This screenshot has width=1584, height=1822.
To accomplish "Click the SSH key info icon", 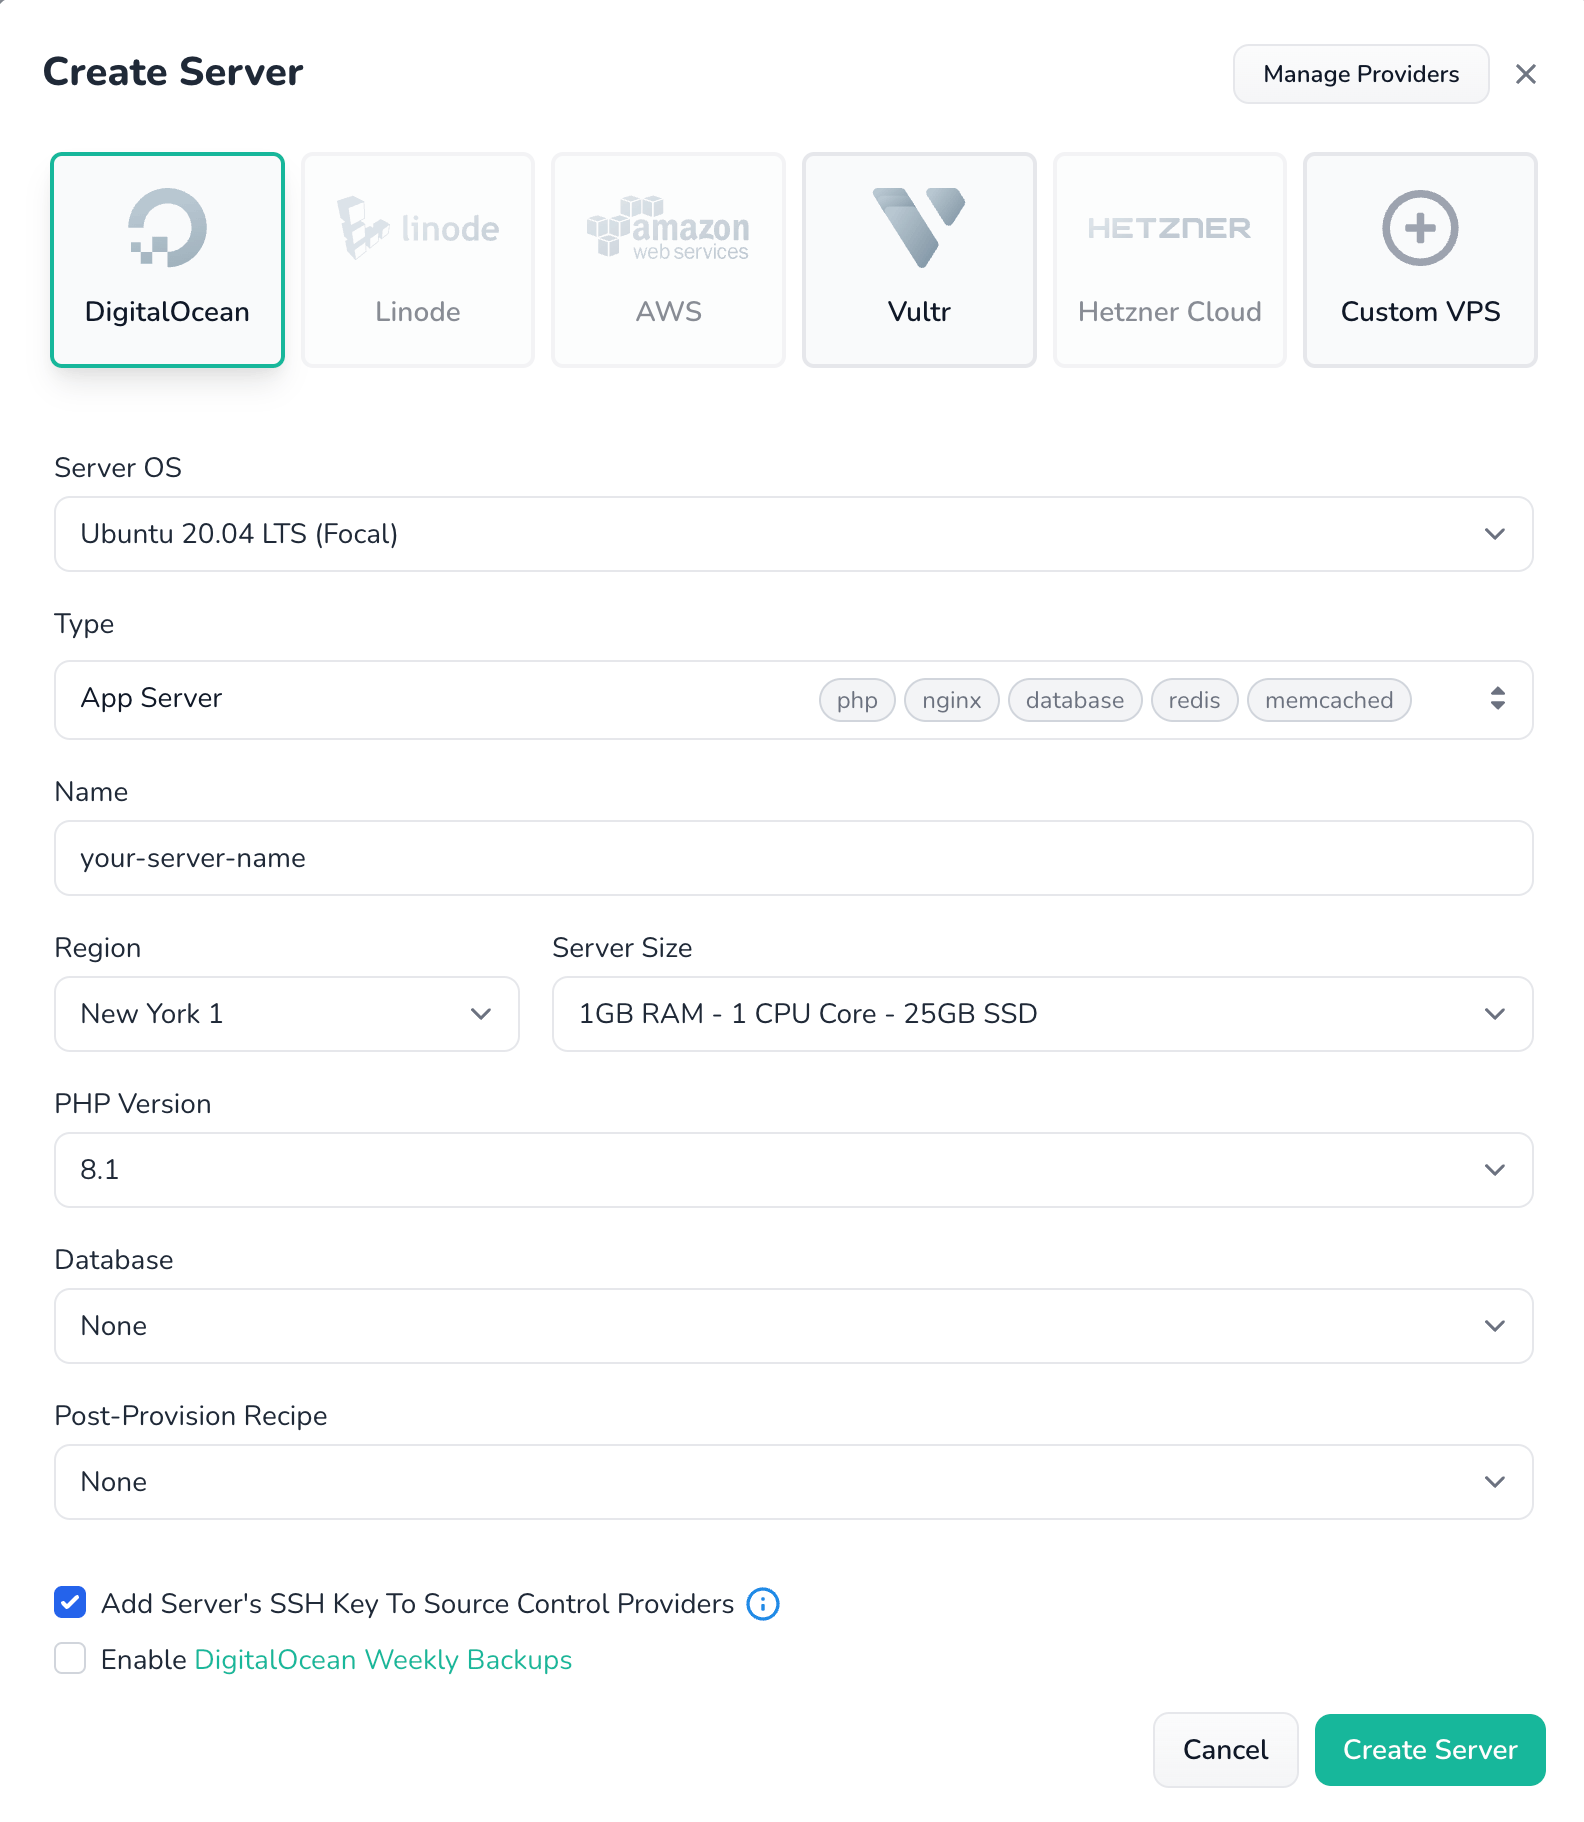I will [x=763, y=1604].
